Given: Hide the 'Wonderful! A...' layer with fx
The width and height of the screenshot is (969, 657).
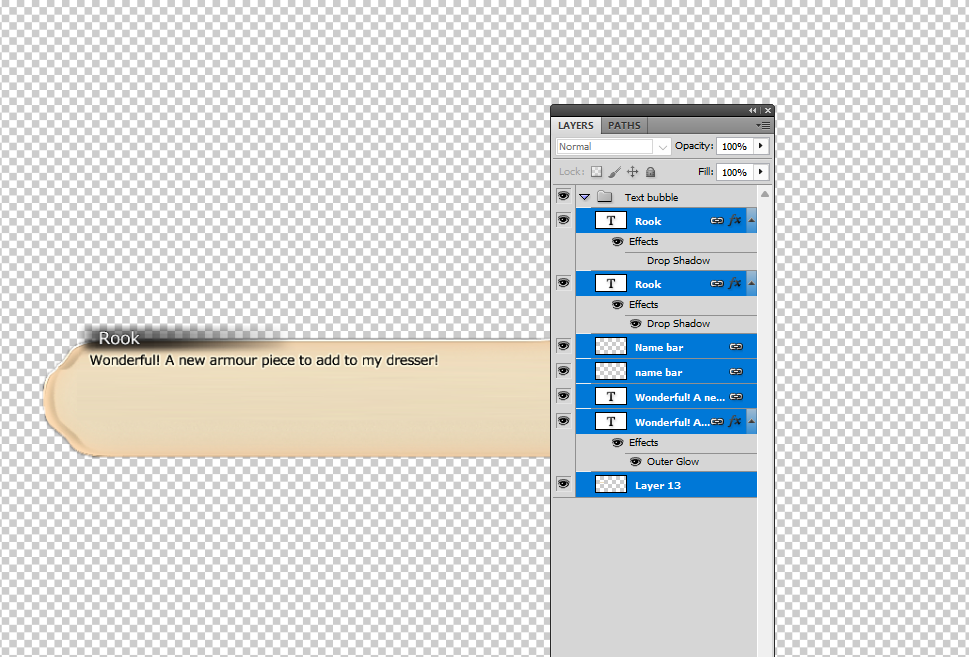Looking at the screenshot, I should click(x=563, y=420).
